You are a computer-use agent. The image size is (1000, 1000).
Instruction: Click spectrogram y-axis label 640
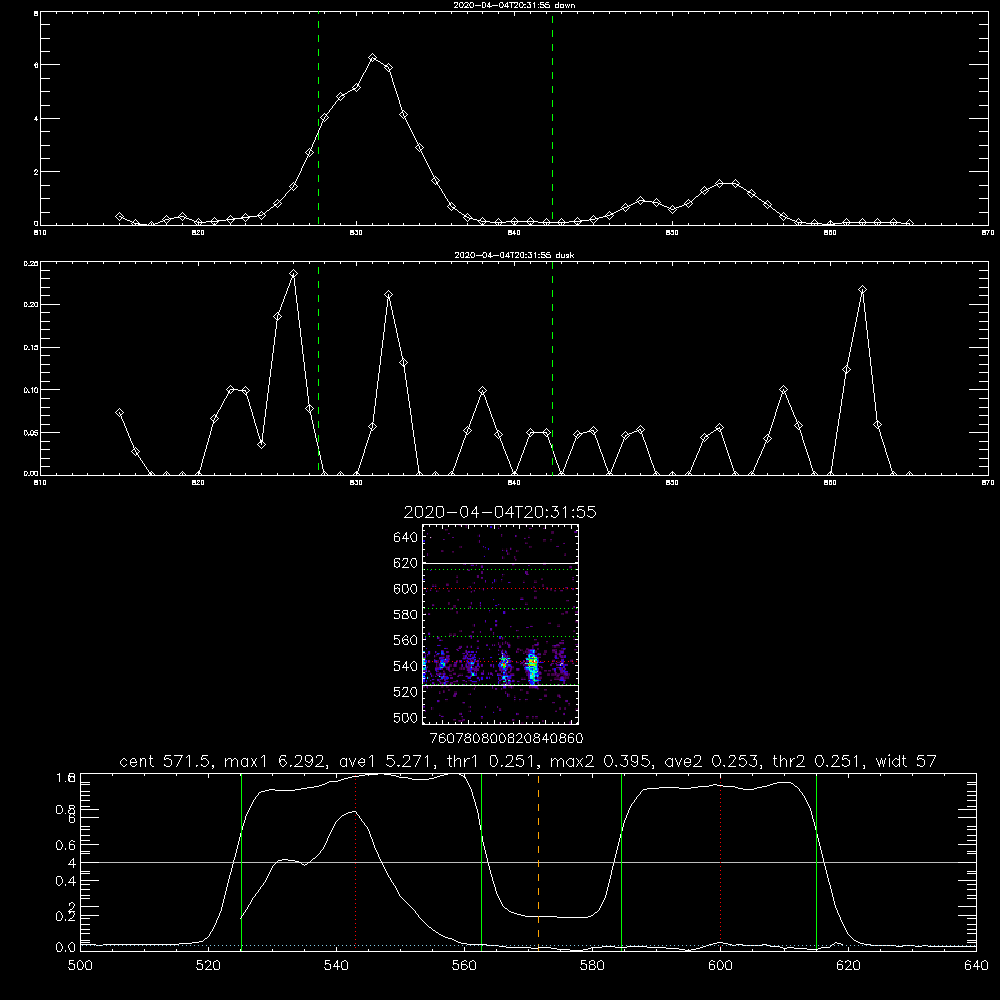click(x=406, y=538)
